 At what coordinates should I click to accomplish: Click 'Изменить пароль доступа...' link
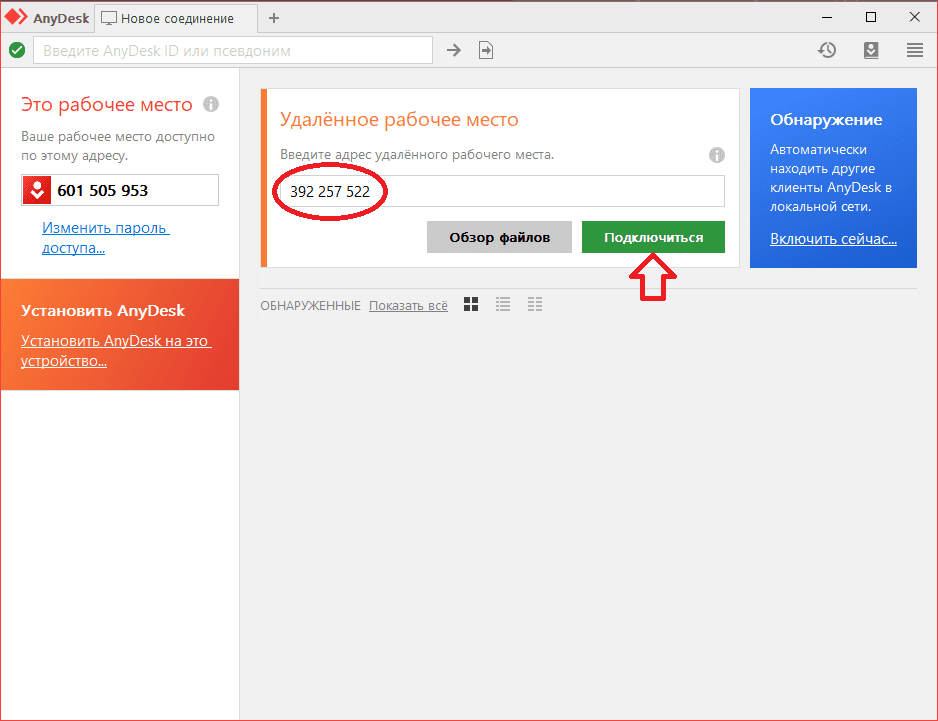pos(105,237)
